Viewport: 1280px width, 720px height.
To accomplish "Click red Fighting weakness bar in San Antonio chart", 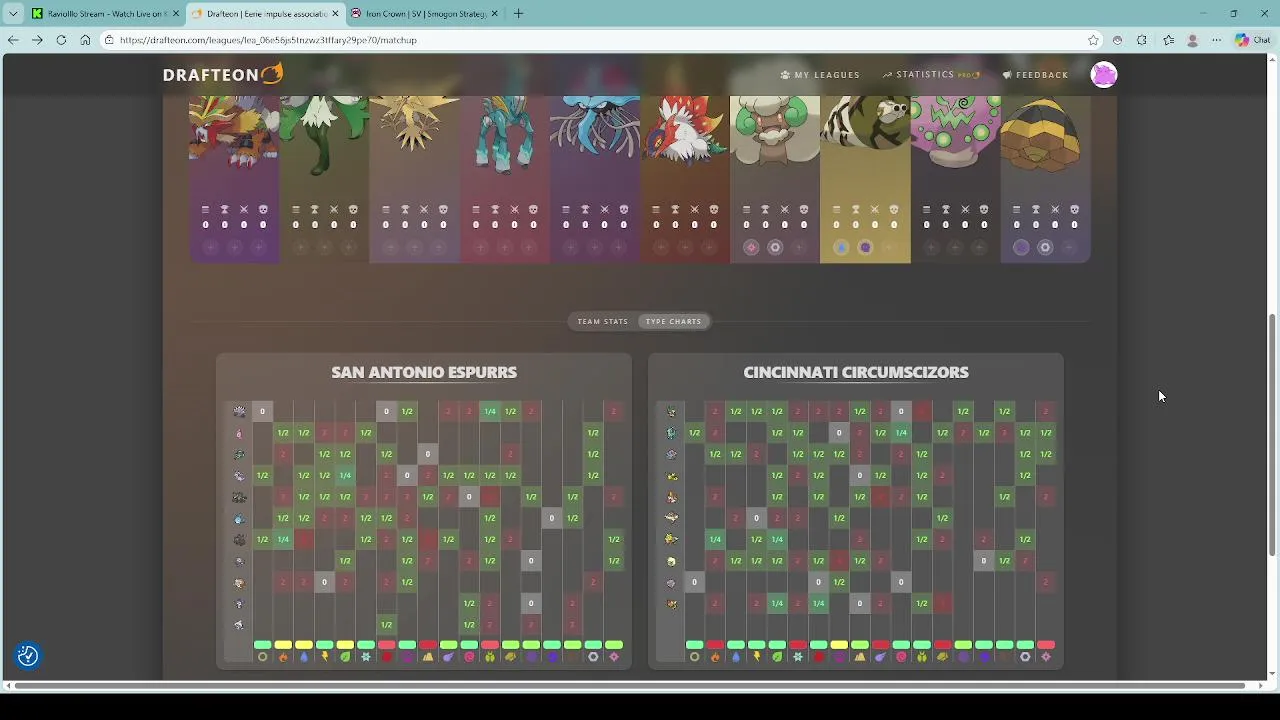I will pyautogui.click(x=387, y=645).
